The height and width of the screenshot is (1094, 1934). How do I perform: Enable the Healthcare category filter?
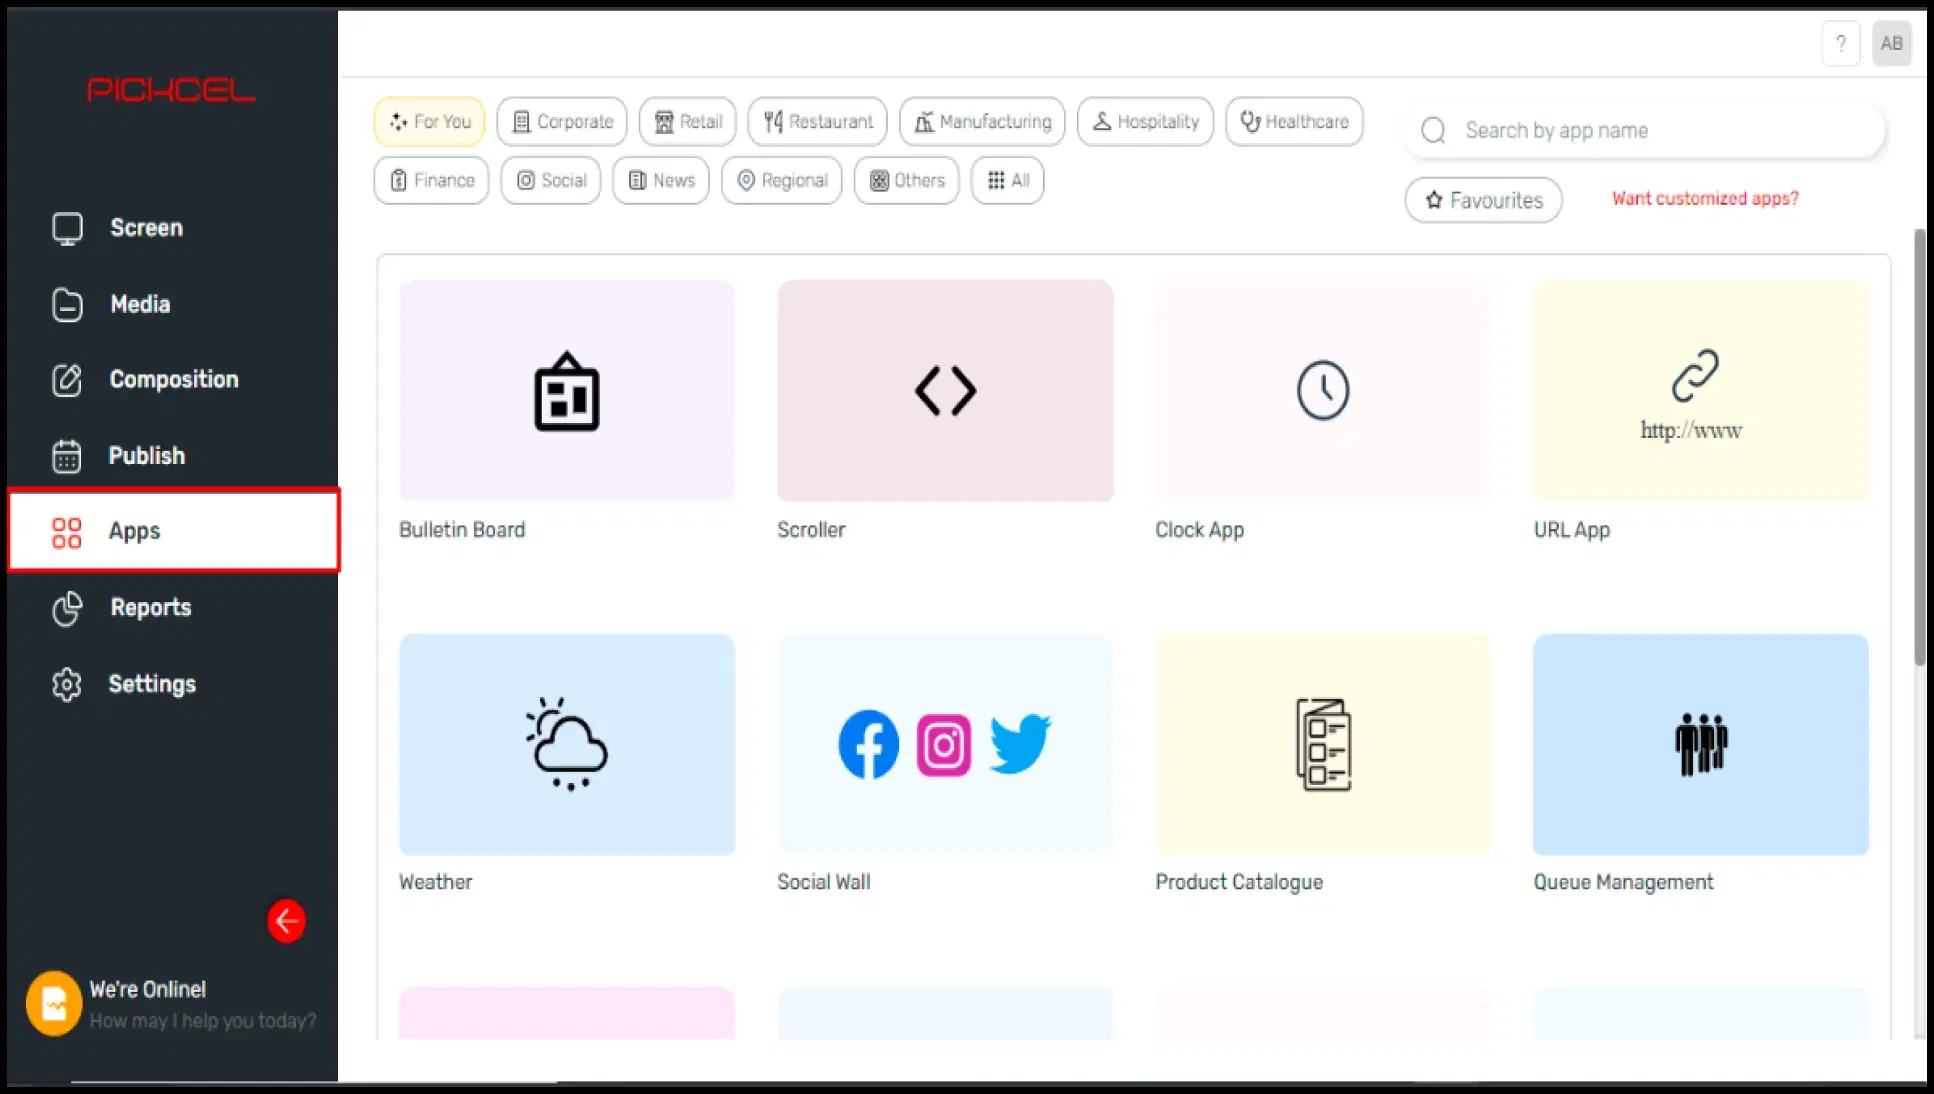1294,121
